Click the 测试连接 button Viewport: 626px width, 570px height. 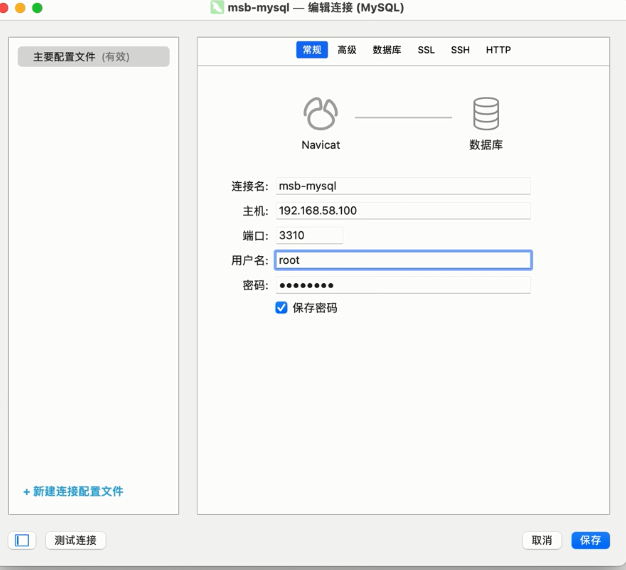click(x=75, y=540)
